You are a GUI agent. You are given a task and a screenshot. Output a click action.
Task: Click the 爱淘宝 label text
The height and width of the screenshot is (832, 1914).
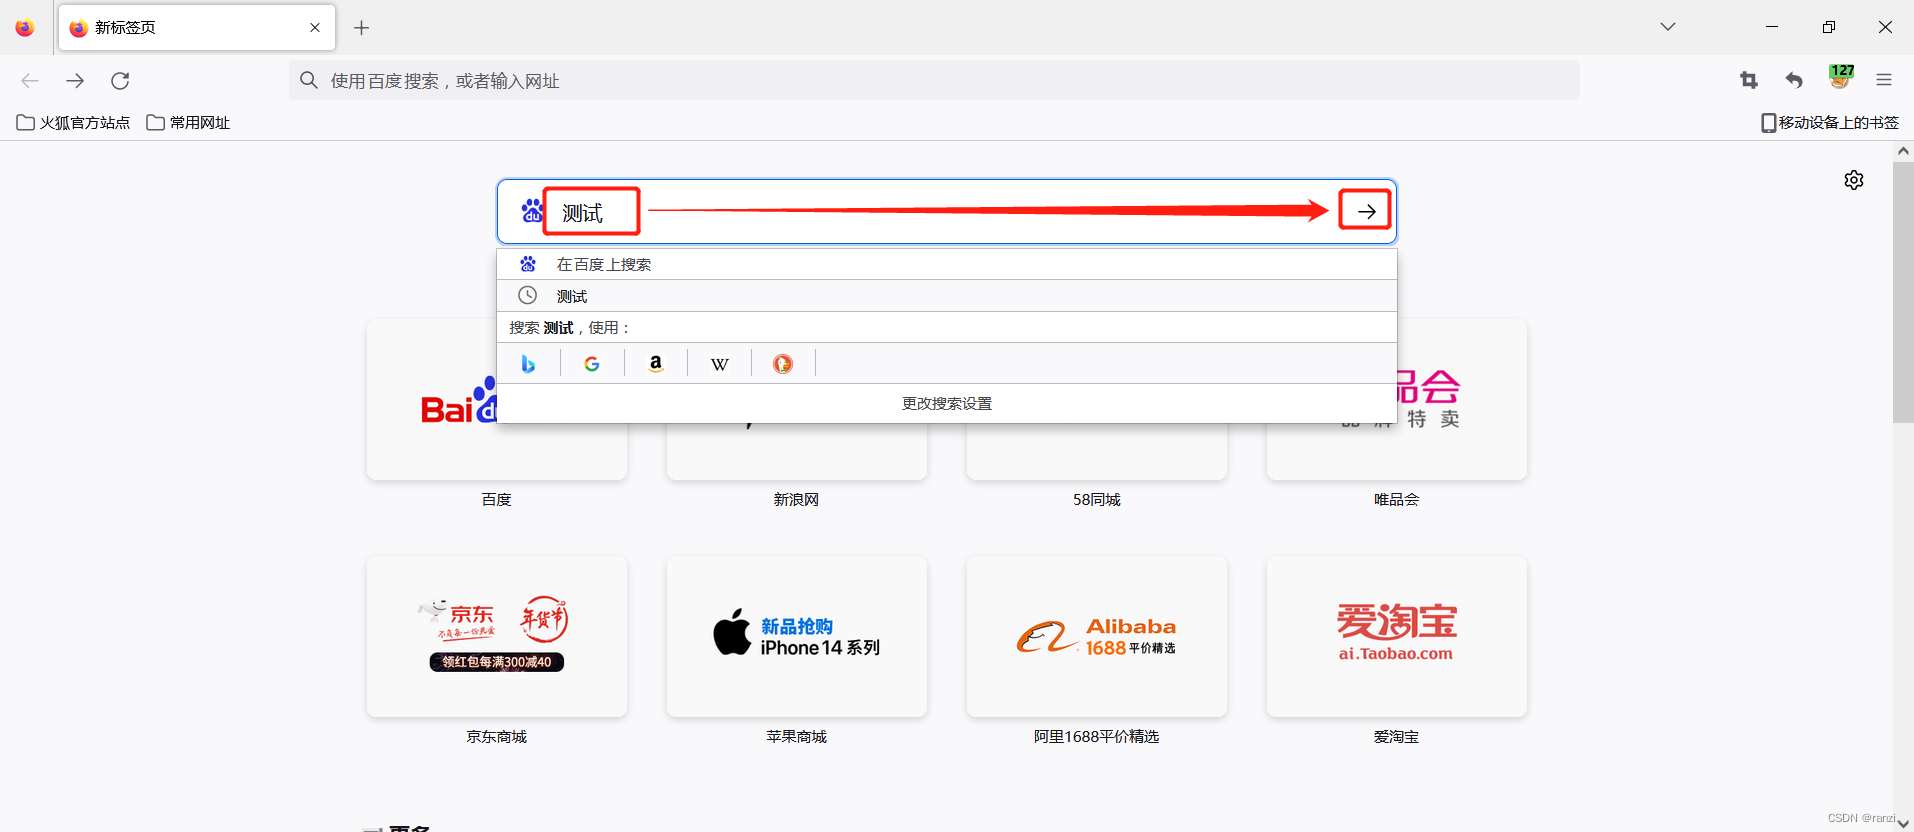point(1396,736)
